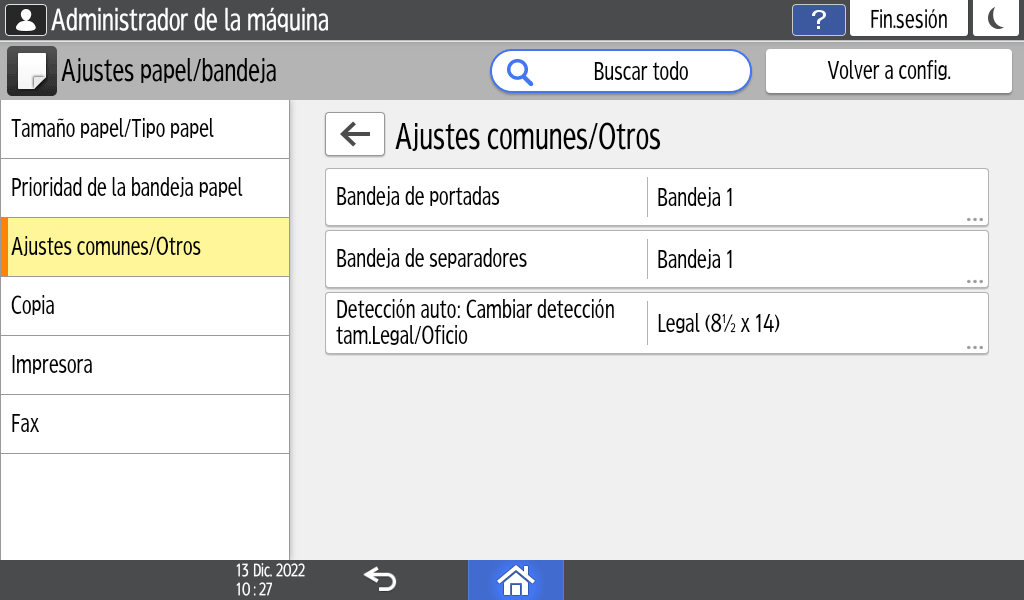1024x600 pixels.
Task: Select Prioridad de la bandeja papel
Action: pyautogui.click(x=145, y=188)
